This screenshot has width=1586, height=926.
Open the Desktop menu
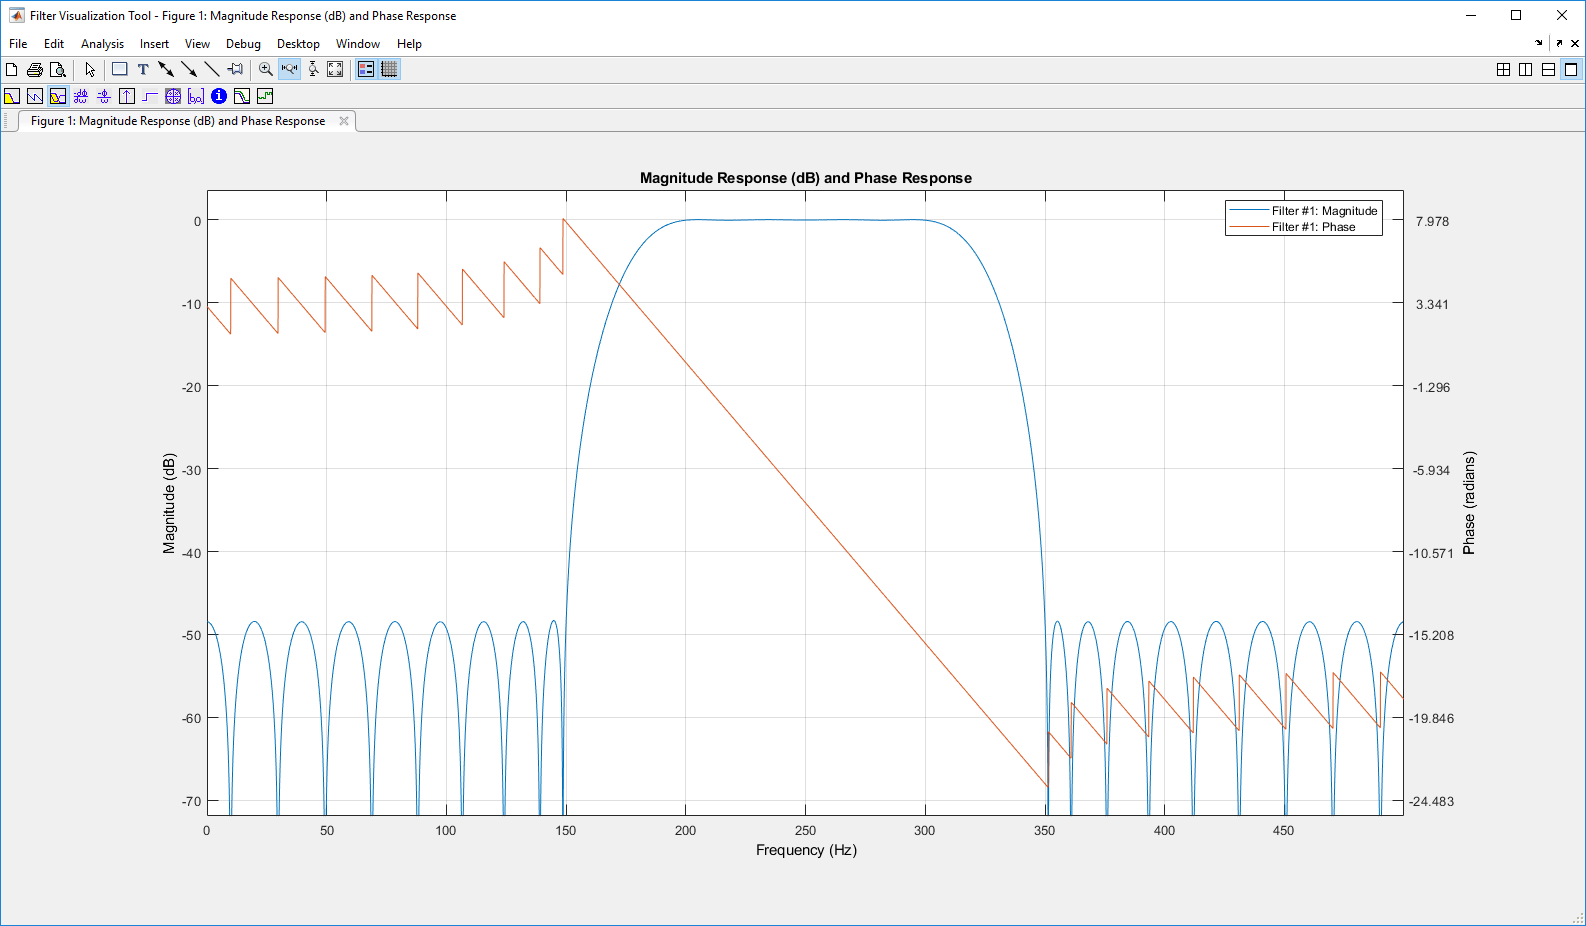[x=298, y=44]
